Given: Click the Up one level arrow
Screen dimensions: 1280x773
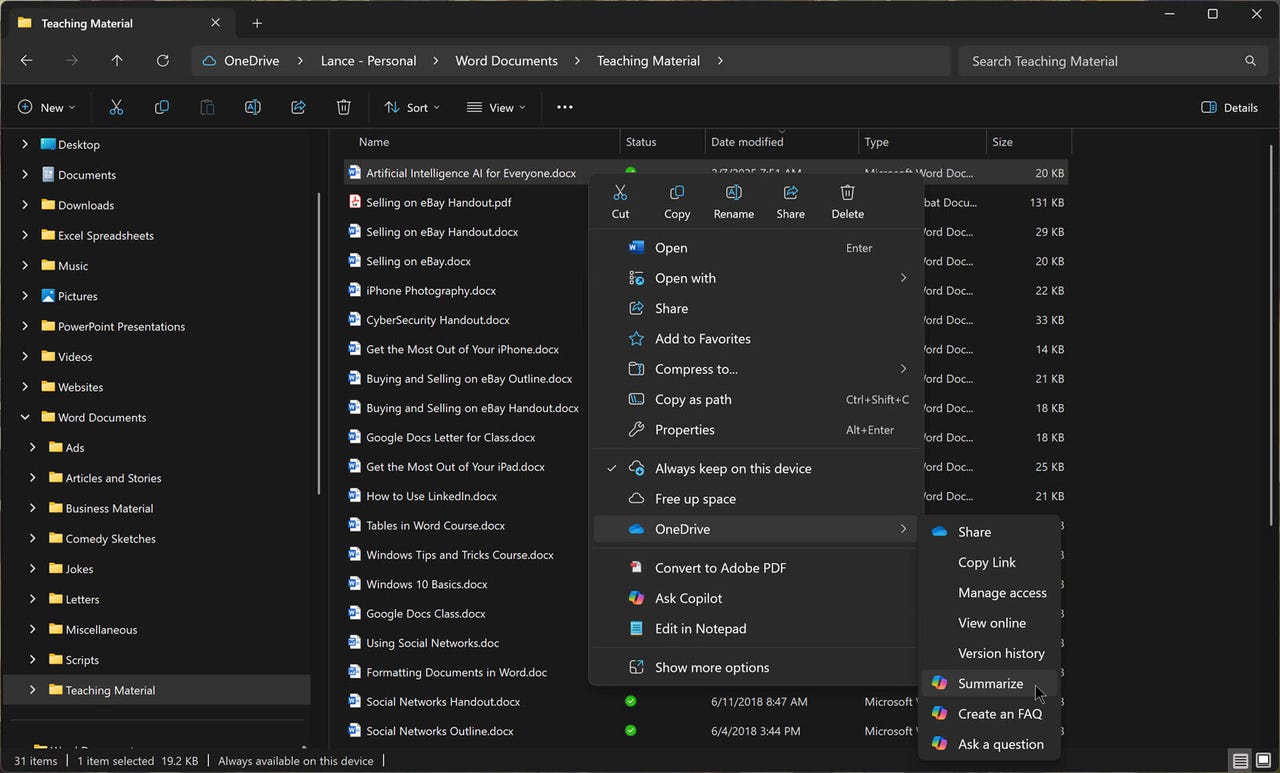Looking at the screenshot, I should pos(117,61).
